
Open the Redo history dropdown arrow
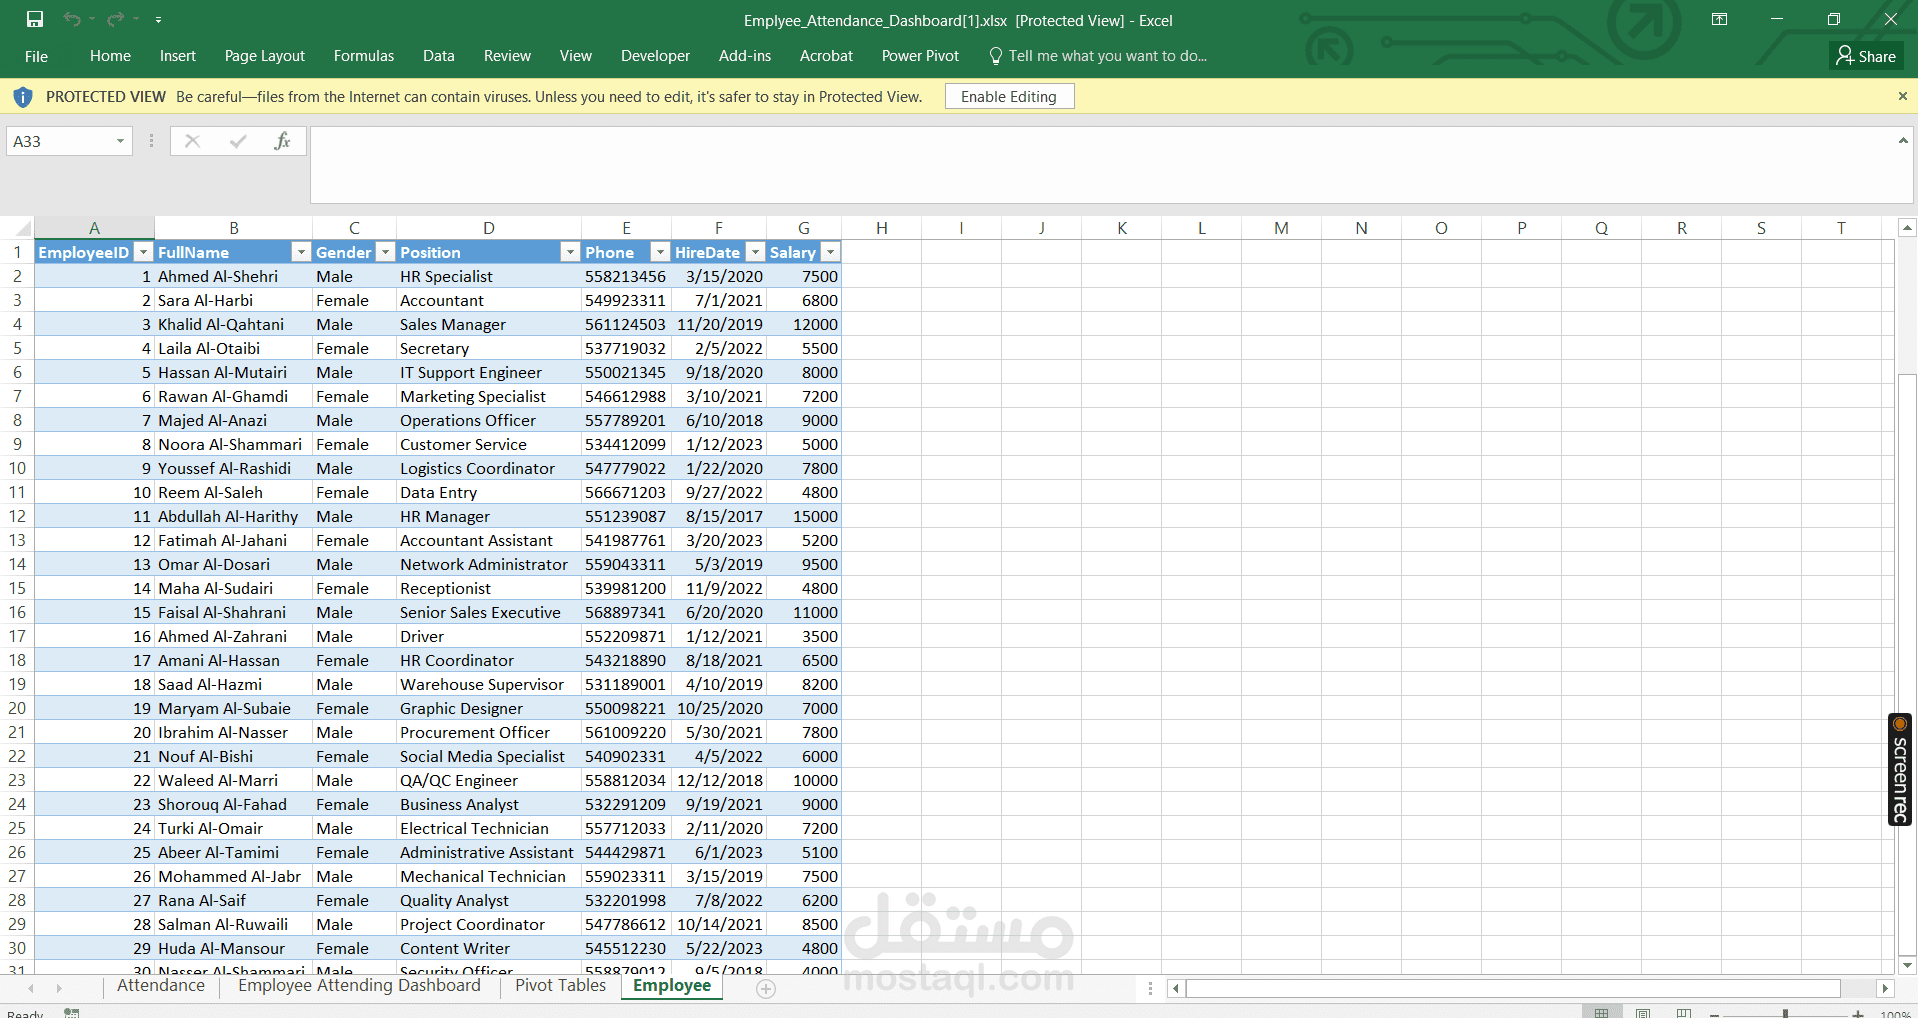tap(135, 19)
